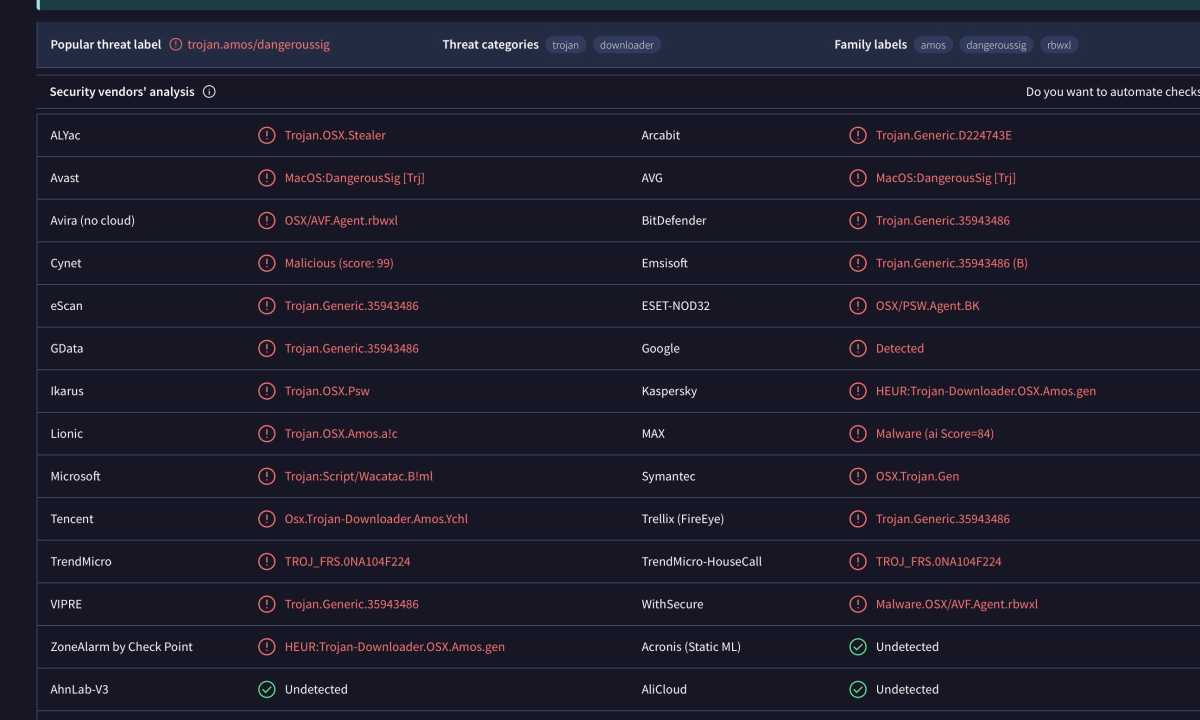Click the BitDefender detection alert icon
This screenshot has height=720, width=1200.
(858, 221)
